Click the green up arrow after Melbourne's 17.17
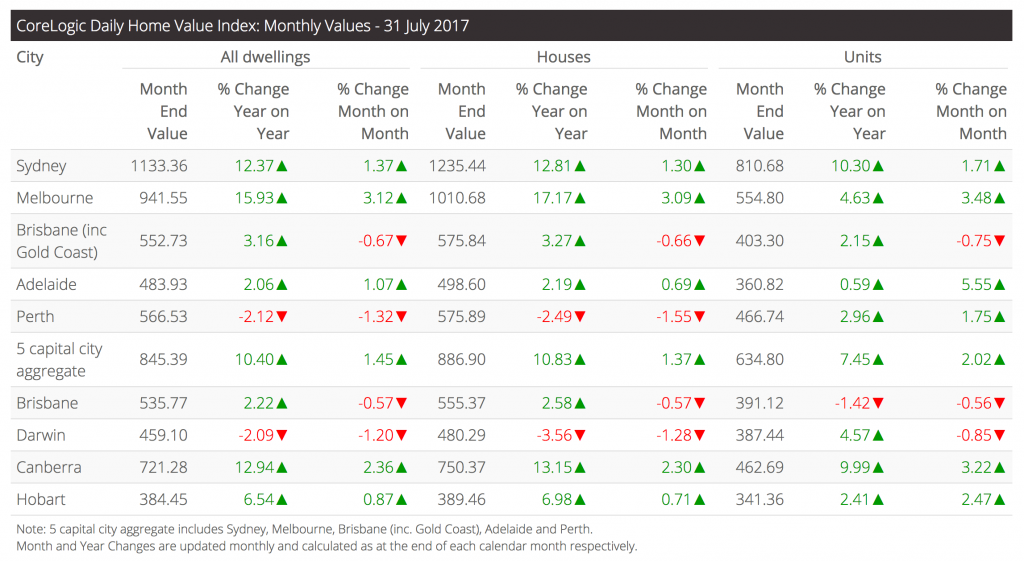The image size is (1024, 562). [x=581, y=199]
